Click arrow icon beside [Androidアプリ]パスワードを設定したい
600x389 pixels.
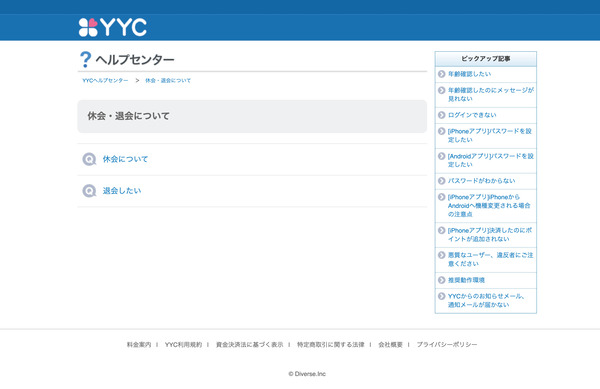click(x=442, y=156)
